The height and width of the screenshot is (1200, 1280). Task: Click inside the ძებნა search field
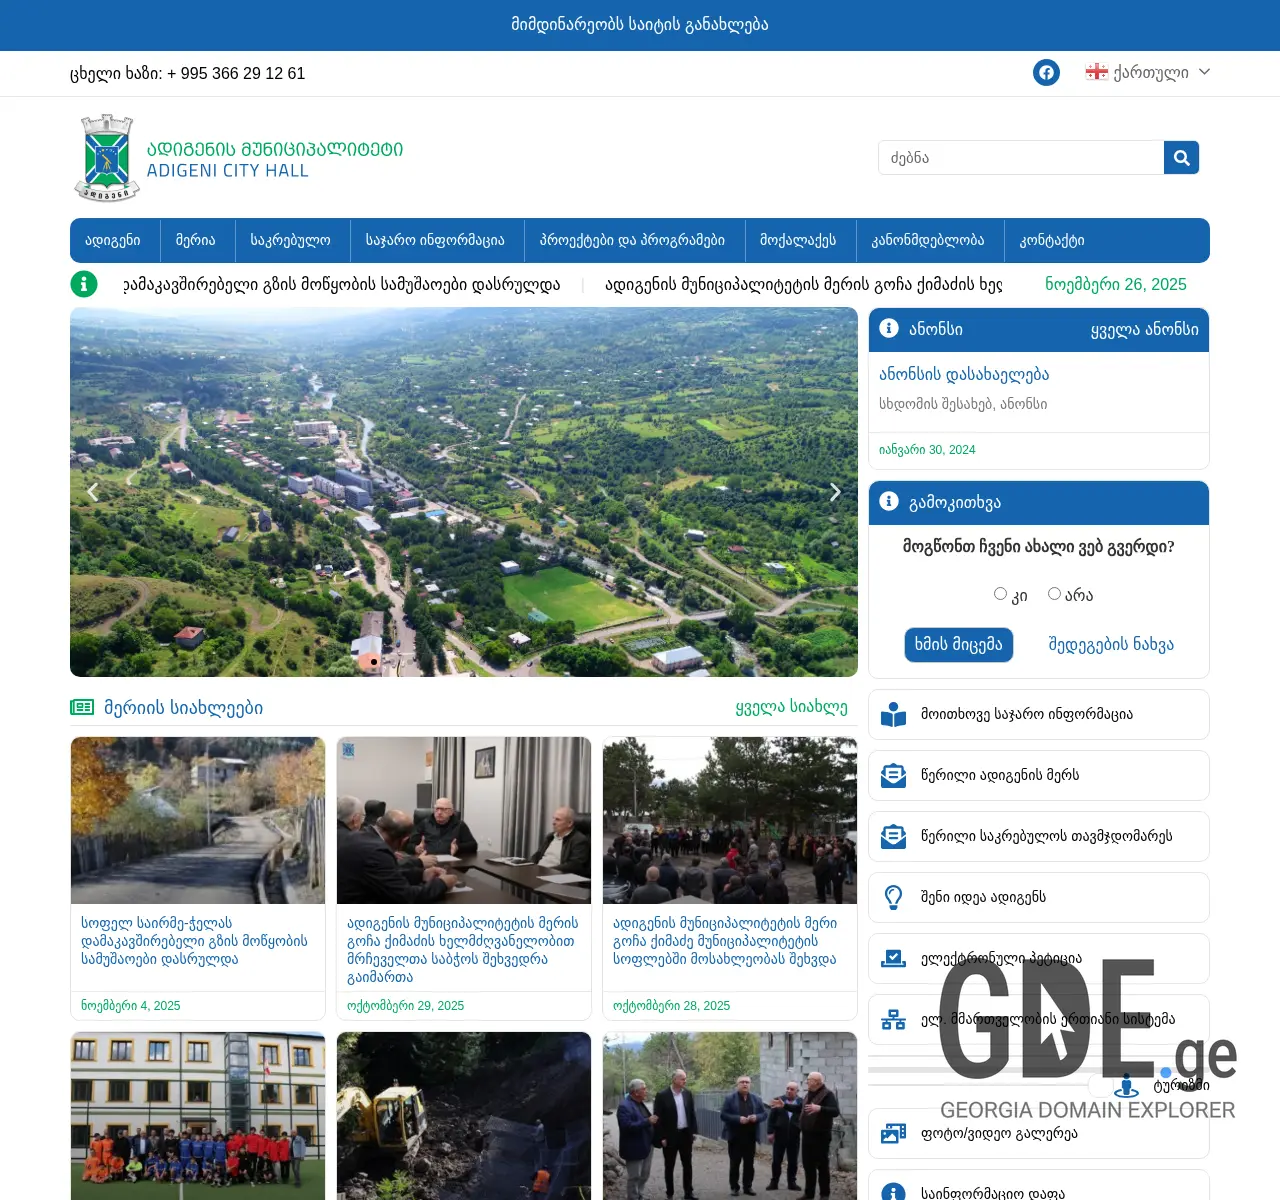1020,157
